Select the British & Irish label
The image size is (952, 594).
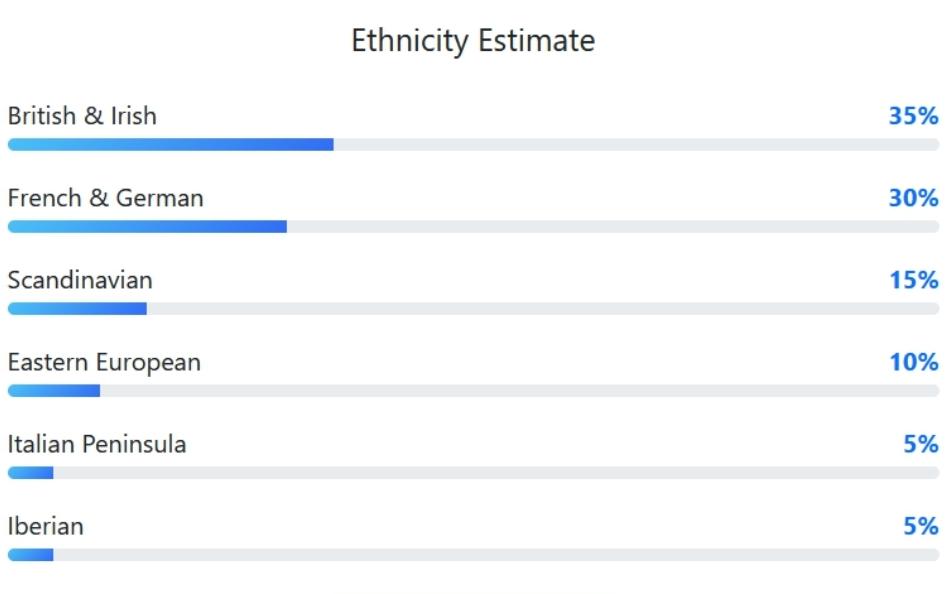tap(82, 116)
